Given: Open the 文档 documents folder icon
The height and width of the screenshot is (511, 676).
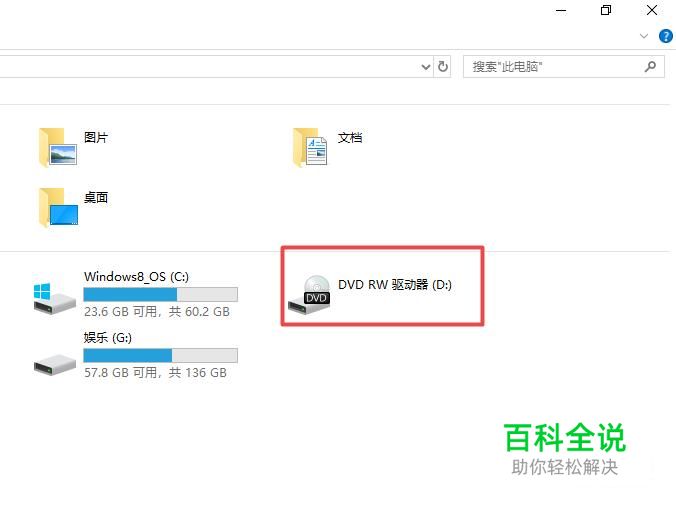Looking at the screenshot, I should (x=310, y=147).
